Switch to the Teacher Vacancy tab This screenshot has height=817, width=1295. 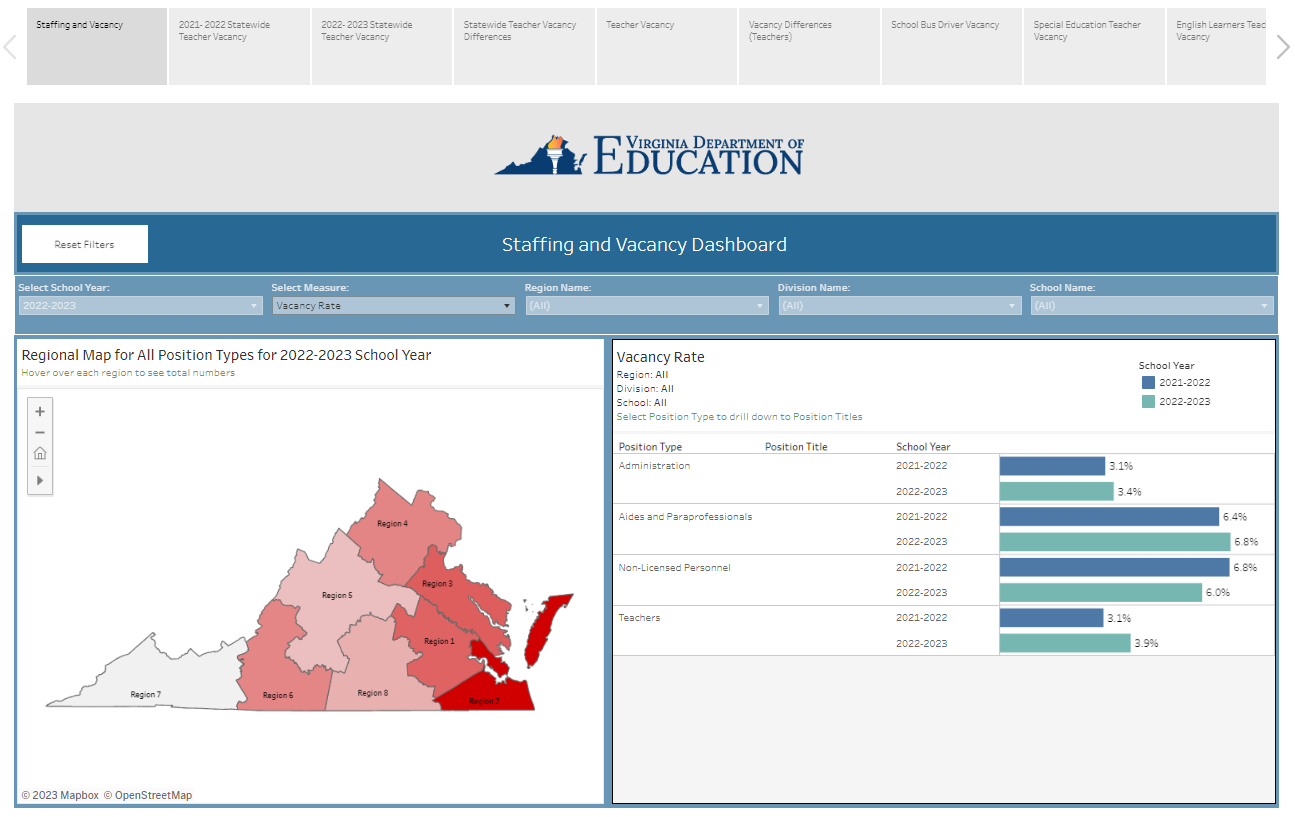[666, 46]
